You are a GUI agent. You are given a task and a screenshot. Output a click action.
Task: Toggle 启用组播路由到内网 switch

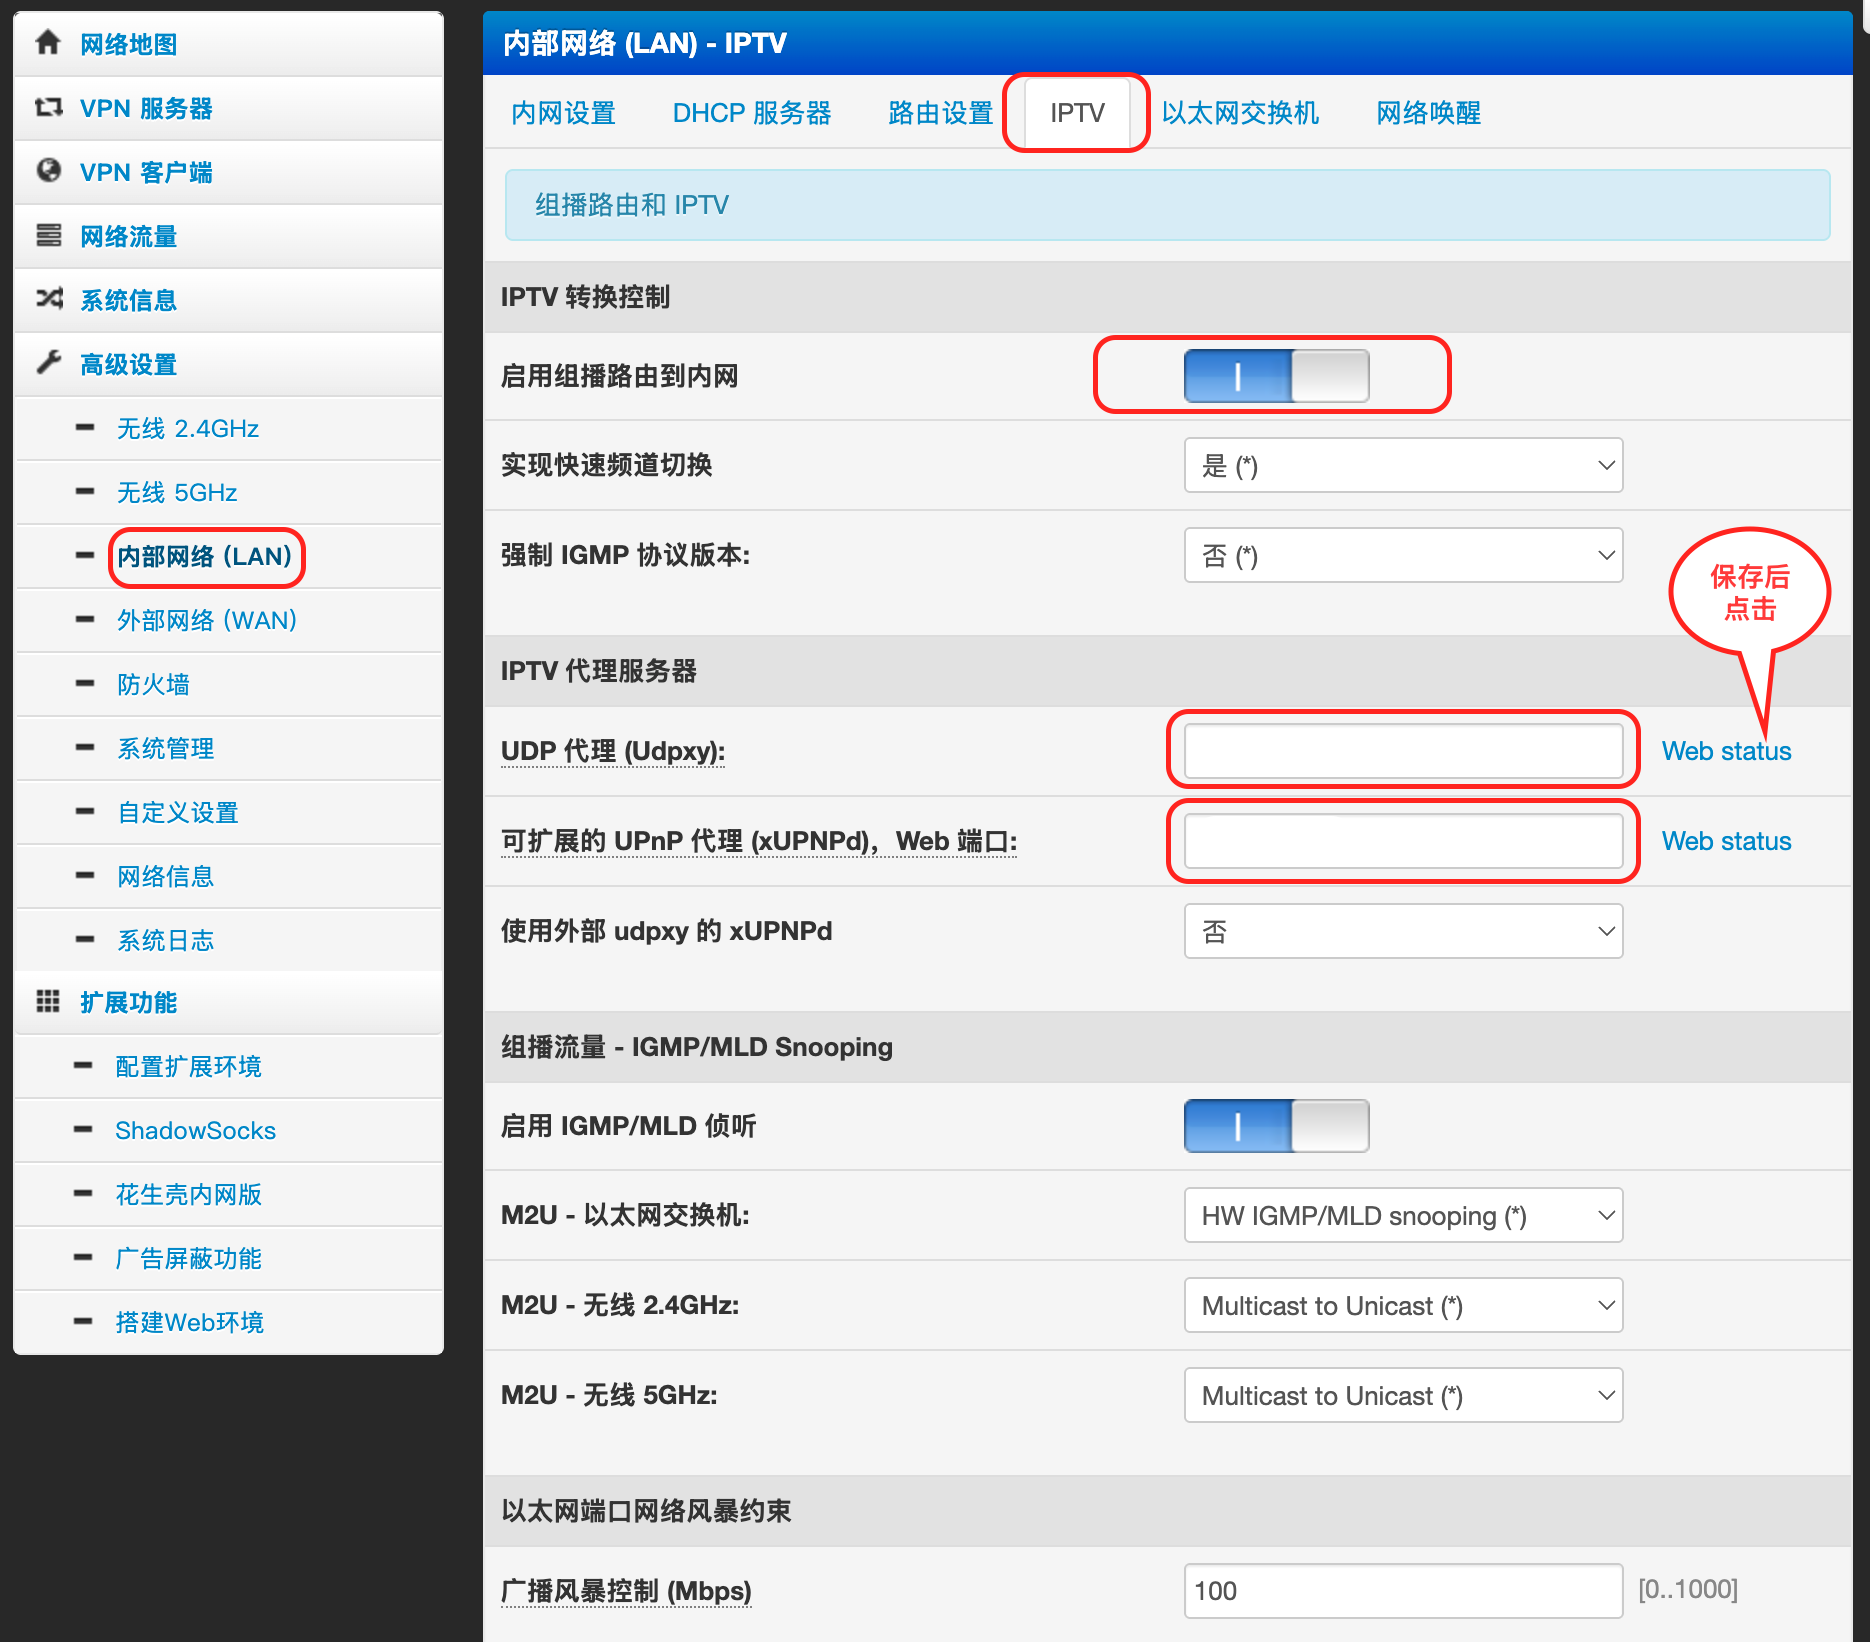point(1276,376)
